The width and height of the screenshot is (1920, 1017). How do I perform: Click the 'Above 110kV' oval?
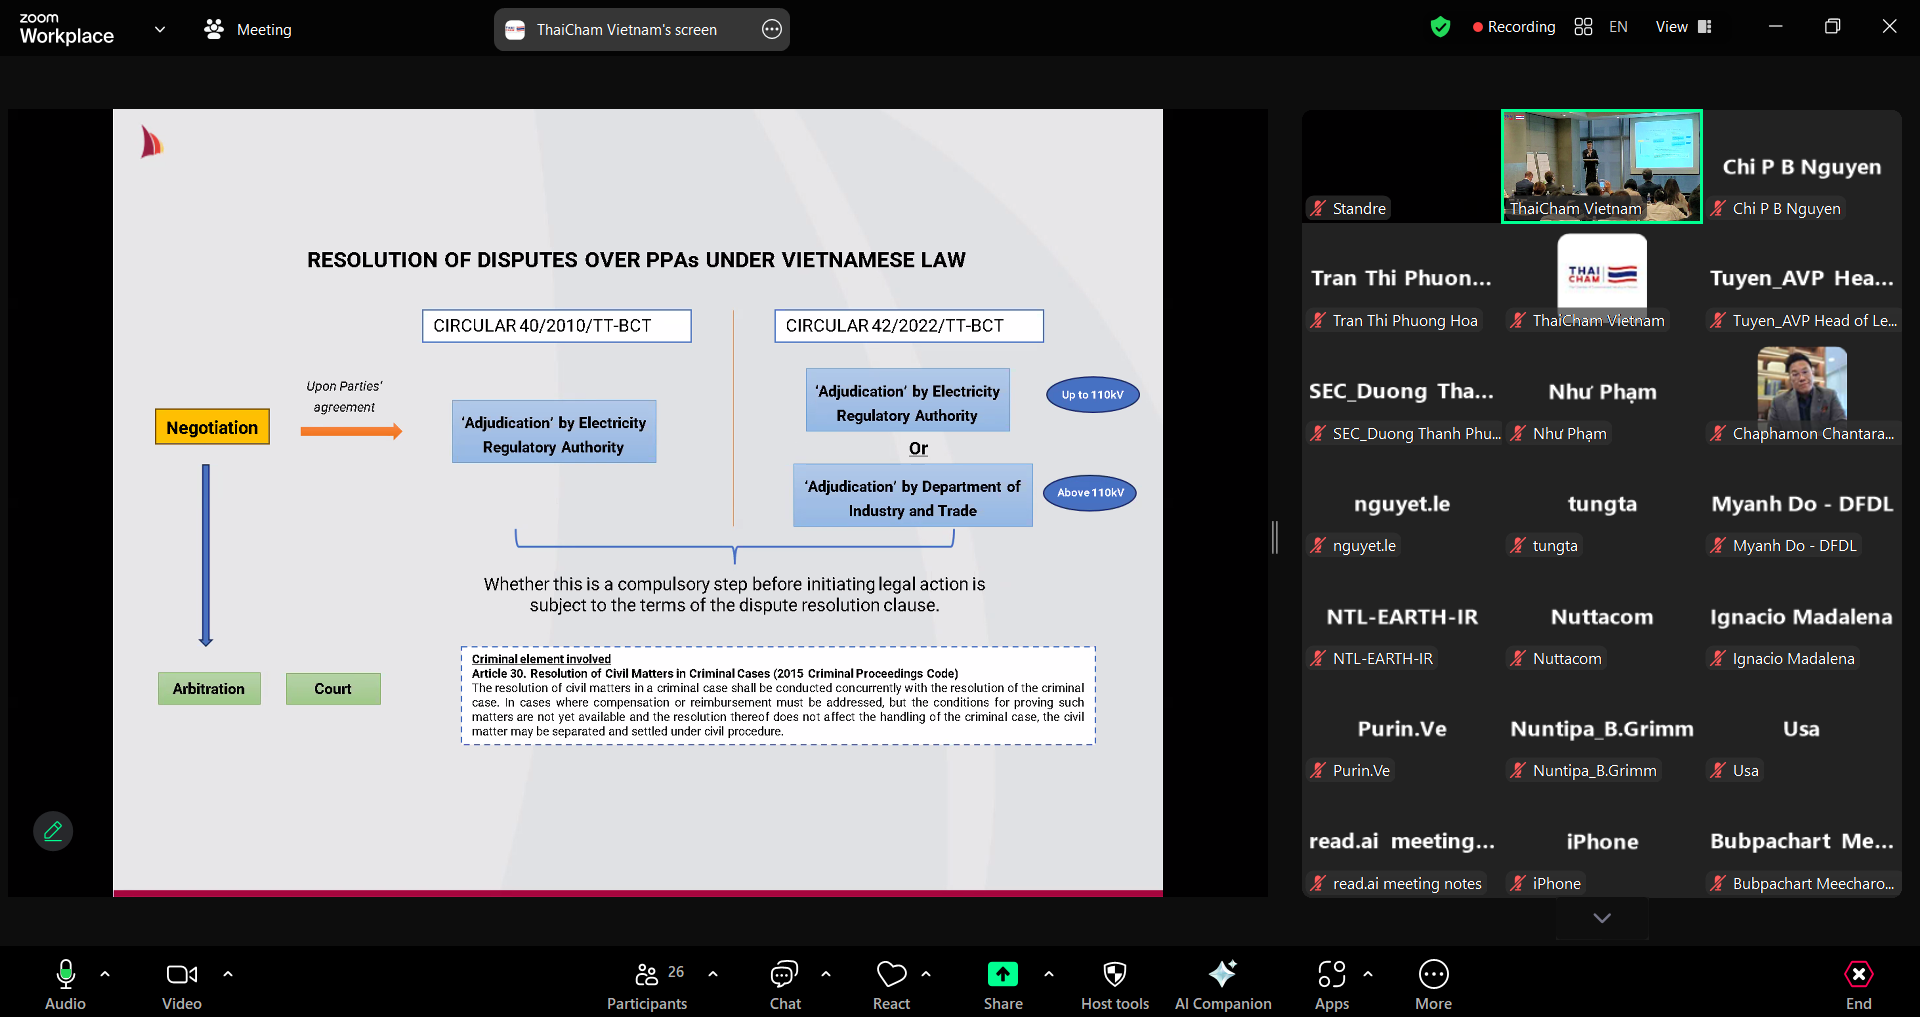pos(1090,493)
